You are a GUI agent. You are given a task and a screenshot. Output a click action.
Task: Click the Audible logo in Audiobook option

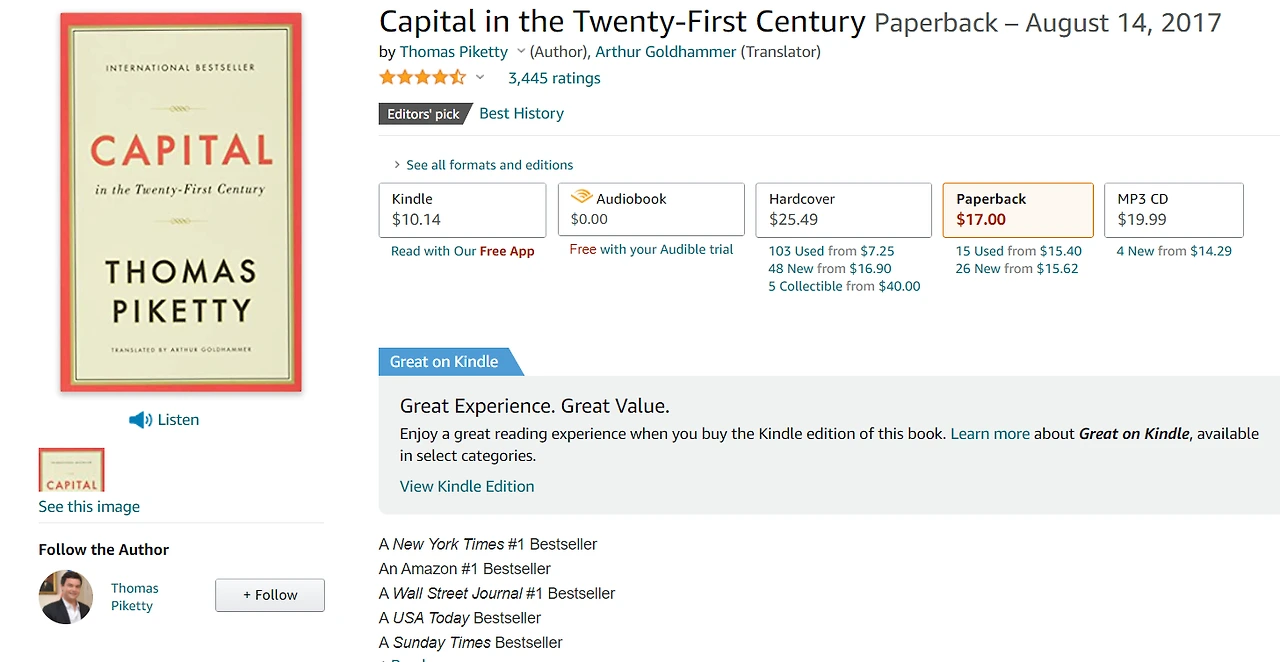[x=581, y=198]
